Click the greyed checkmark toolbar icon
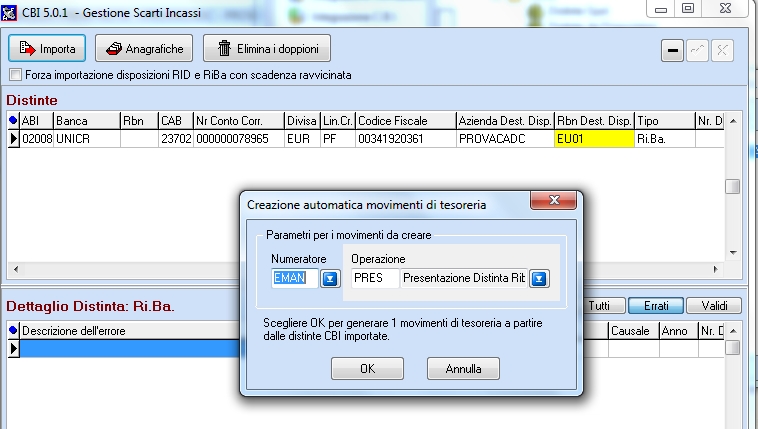This screenshot has height=429, width=758. 697,50
